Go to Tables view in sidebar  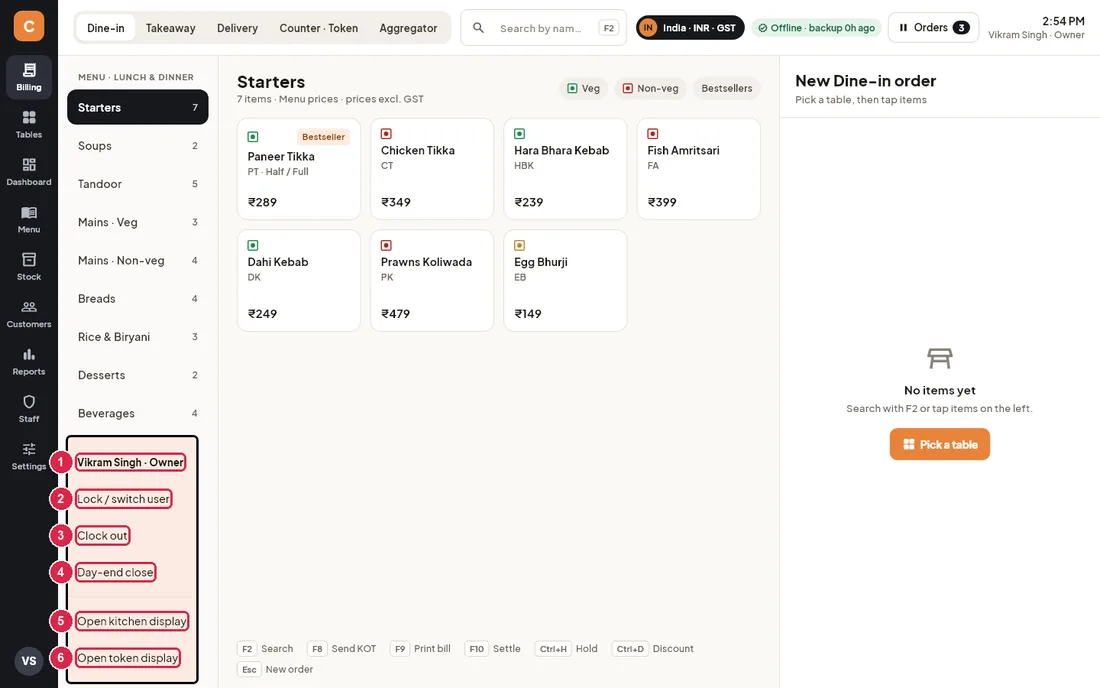pos(29,124)
